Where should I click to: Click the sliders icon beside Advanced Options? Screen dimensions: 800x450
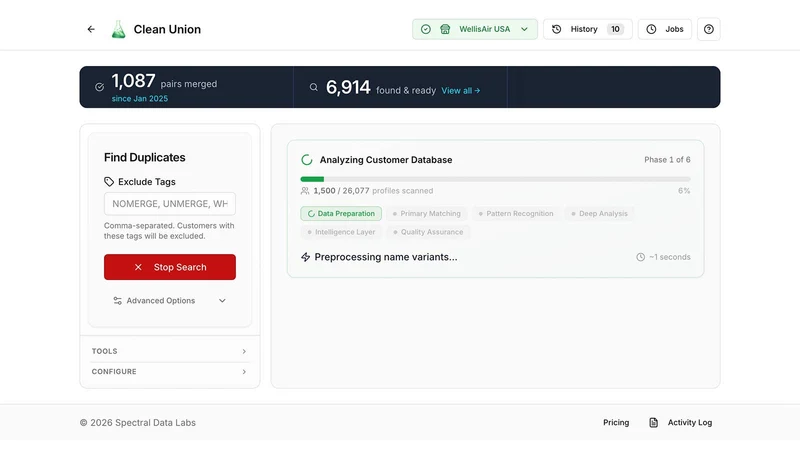[117, 301]
